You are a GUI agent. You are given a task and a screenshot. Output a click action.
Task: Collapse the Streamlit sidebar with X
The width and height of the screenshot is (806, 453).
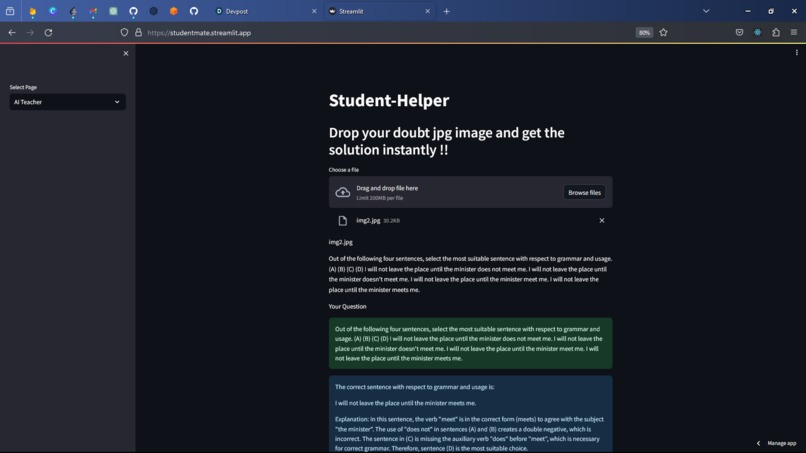click(126, 53)
